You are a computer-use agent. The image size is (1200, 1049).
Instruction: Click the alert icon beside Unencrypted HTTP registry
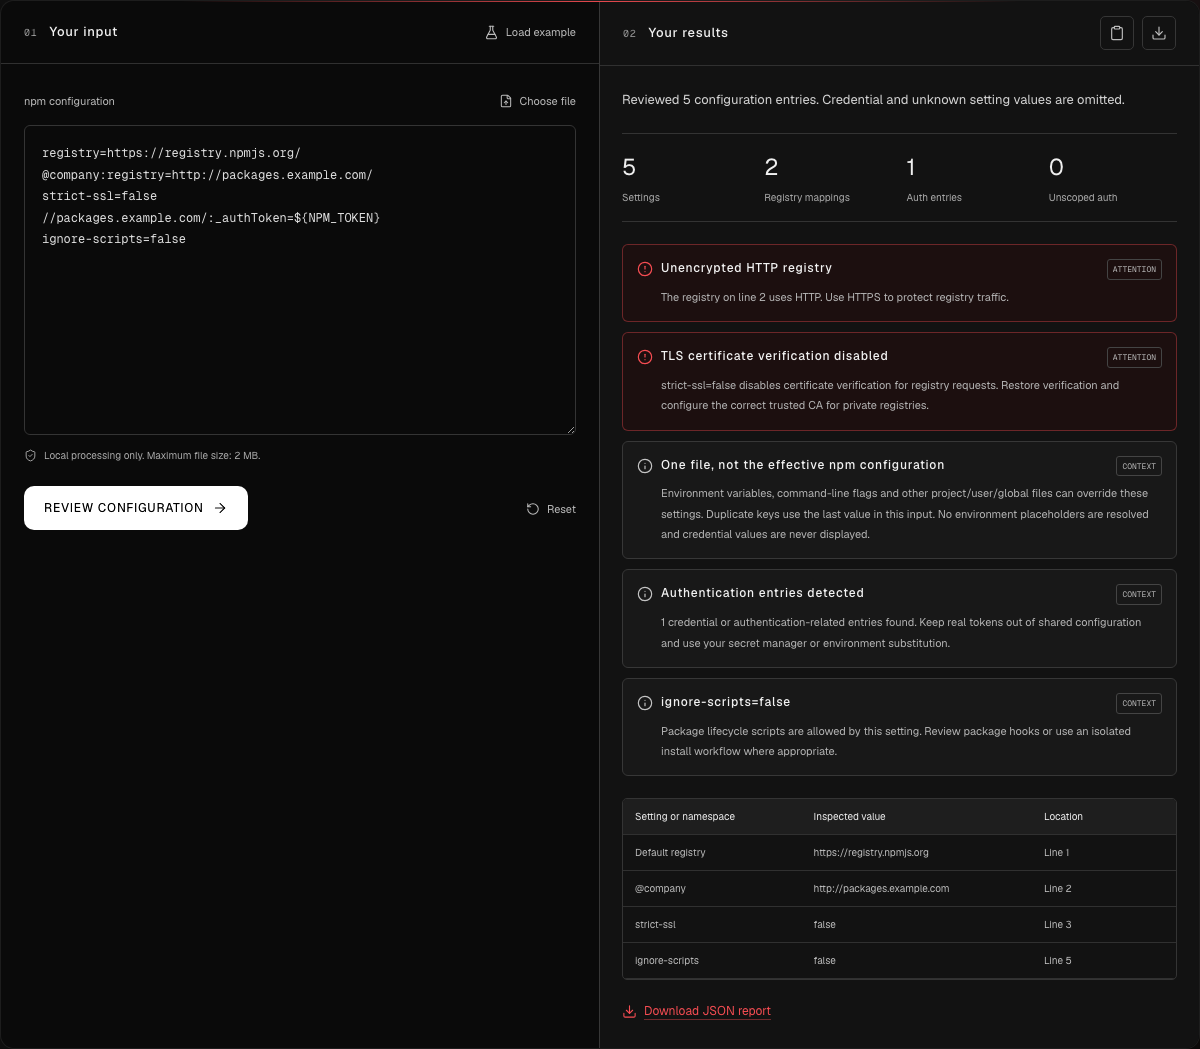tap(645, 269)
